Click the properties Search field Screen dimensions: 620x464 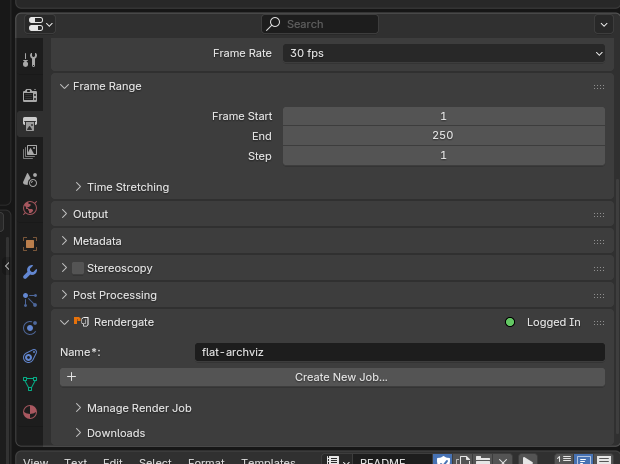[x=320, y=24]
